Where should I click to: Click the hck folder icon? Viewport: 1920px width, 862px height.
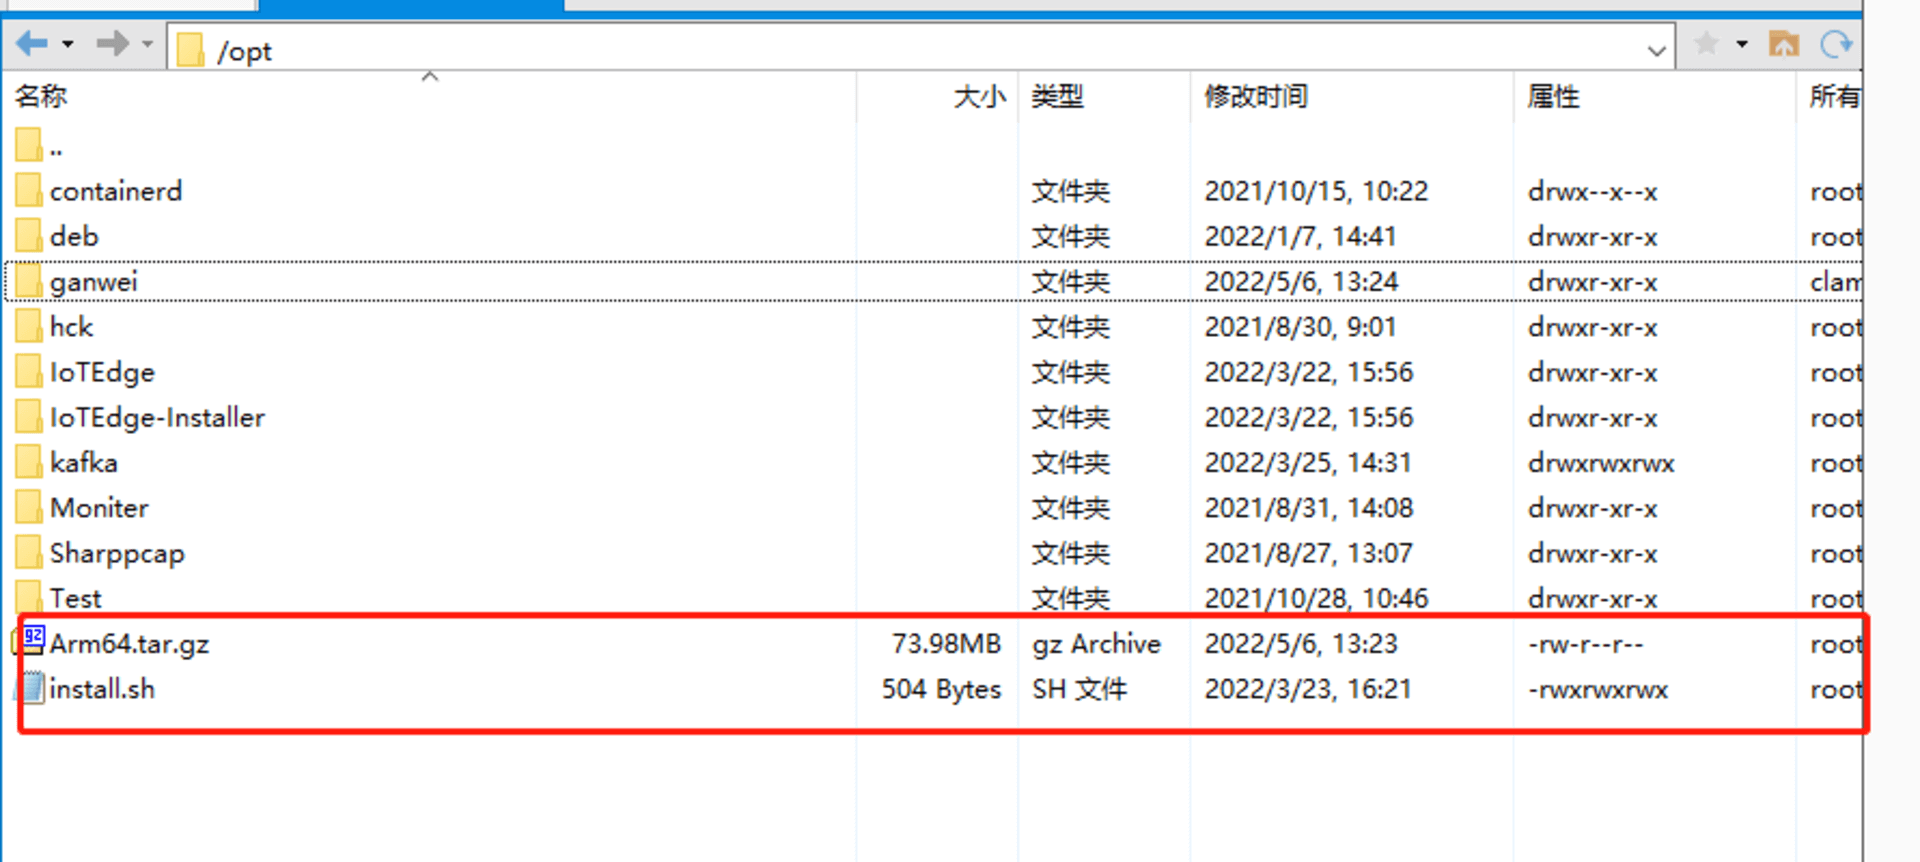pyautogui.click(x=28, y=327)
